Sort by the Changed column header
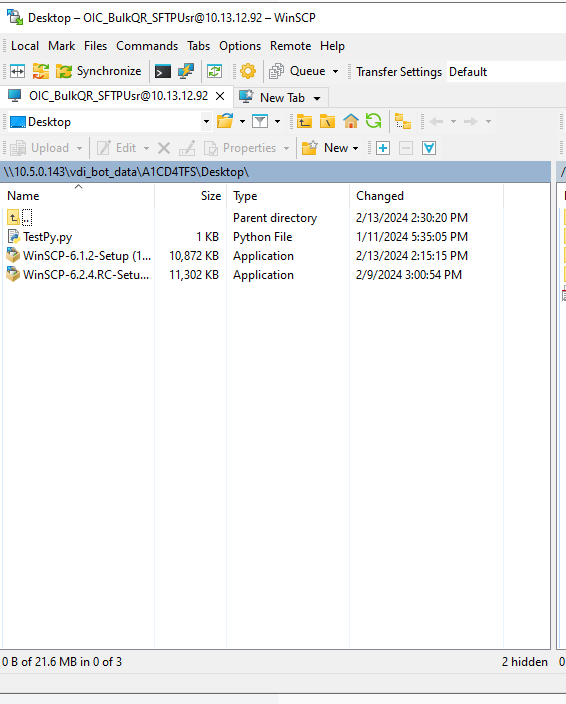This screenshot has width=566, height=704. point(426,196)
